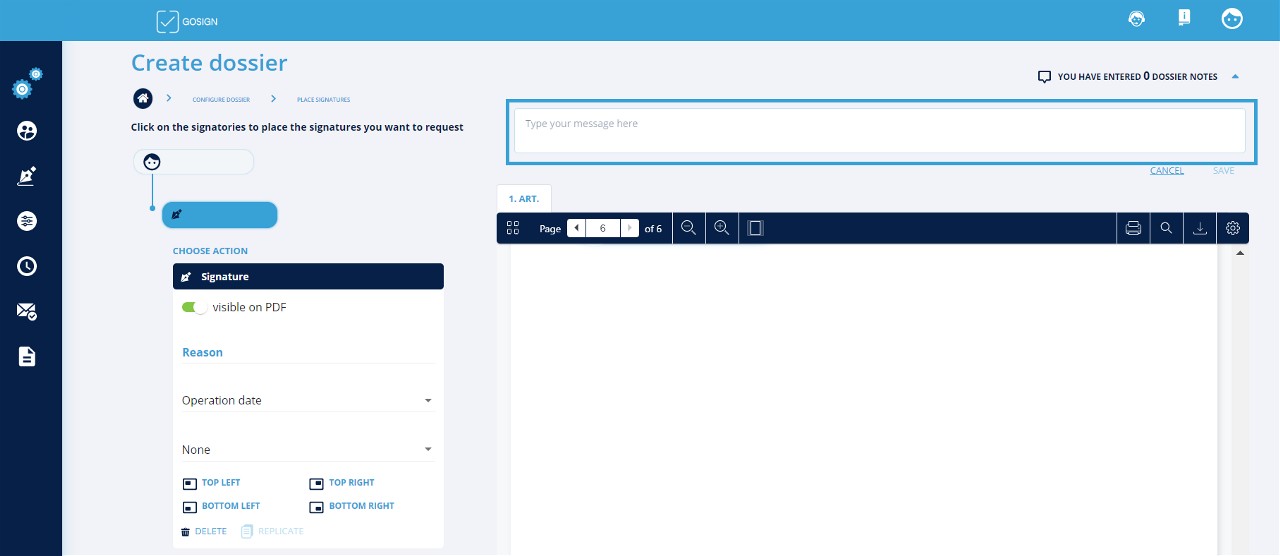This screenshot has width=1280, height=556.
Task: Click the message text input field
Action: [x=879, y=130]
